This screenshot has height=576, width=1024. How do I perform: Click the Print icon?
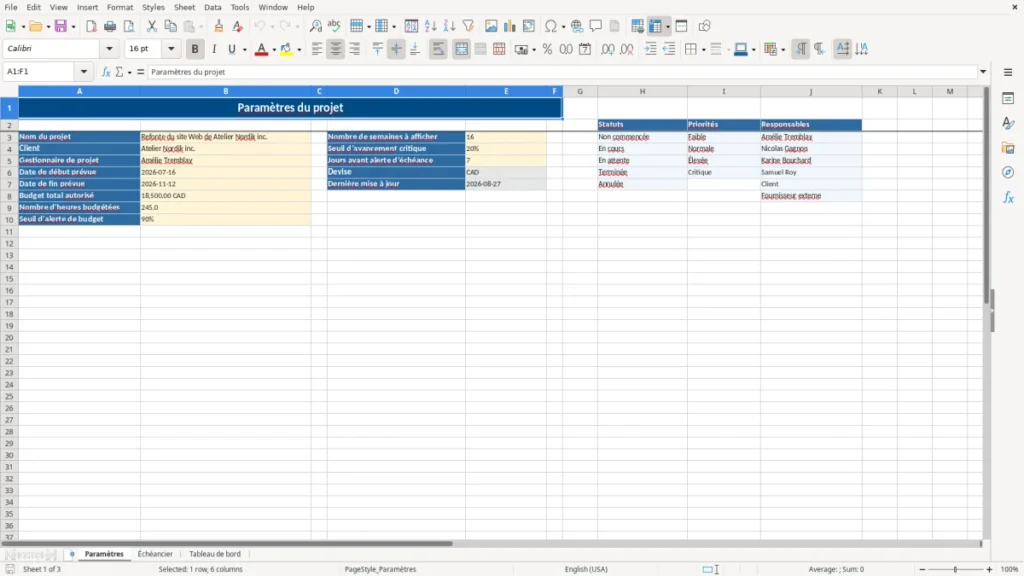tap(110, 26)
